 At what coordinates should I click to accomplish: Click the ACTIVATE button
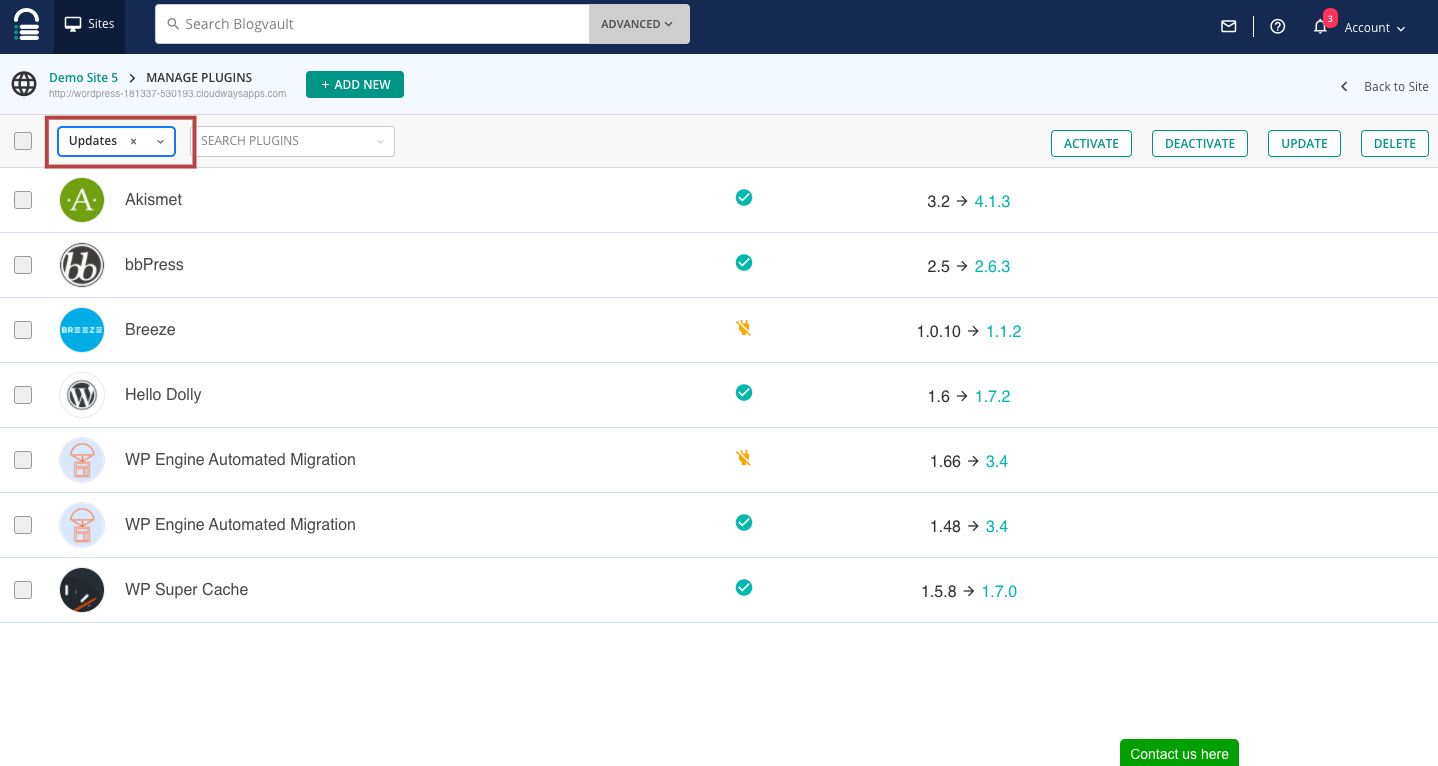[1091, 143]
